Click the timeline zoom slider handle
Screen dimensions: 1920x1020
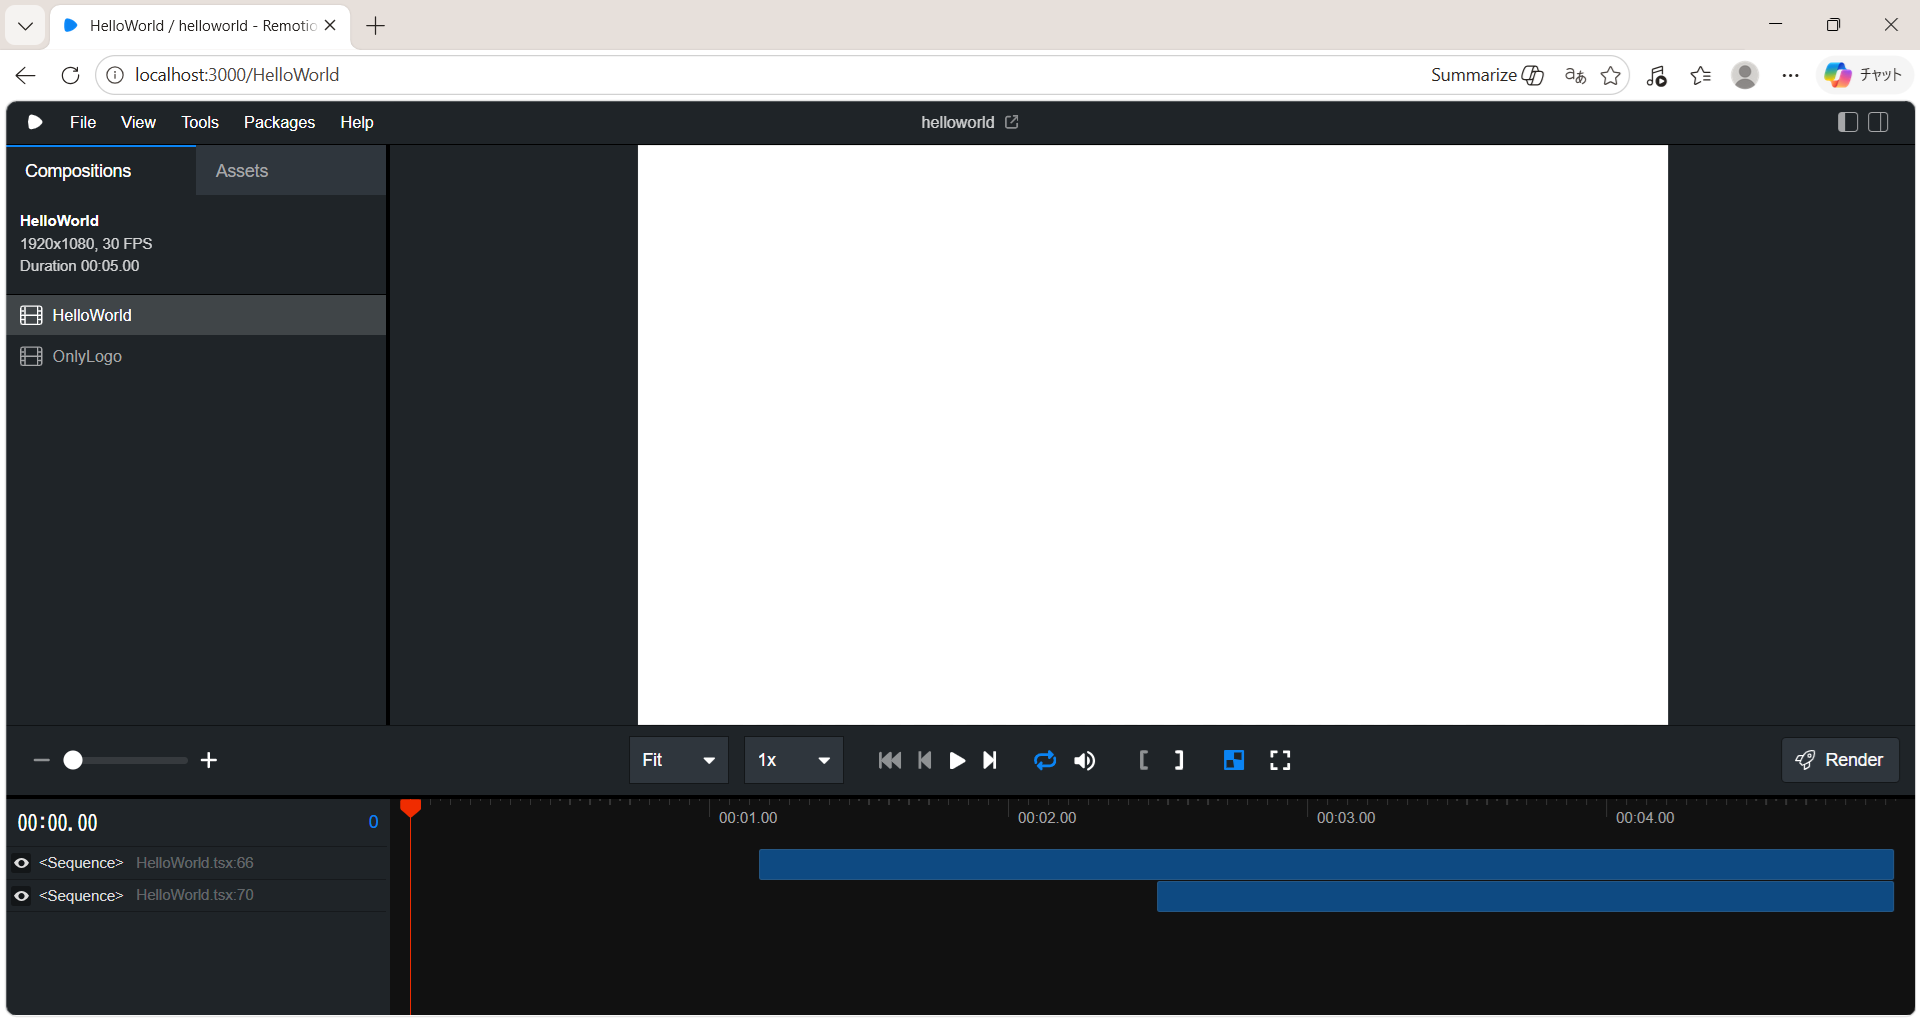(x=73, y=761)
